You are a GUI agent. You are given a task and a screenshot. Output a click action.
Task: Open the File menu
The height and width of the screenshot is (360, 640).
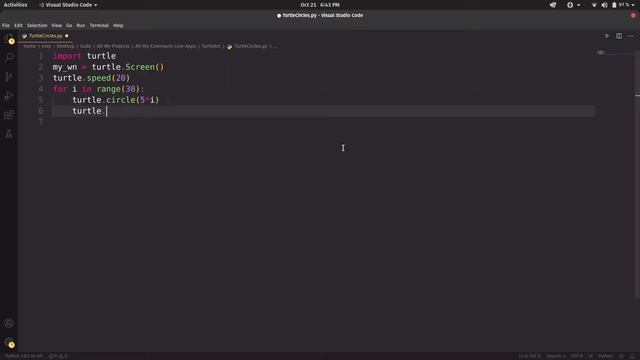click(x=6, y=25)
